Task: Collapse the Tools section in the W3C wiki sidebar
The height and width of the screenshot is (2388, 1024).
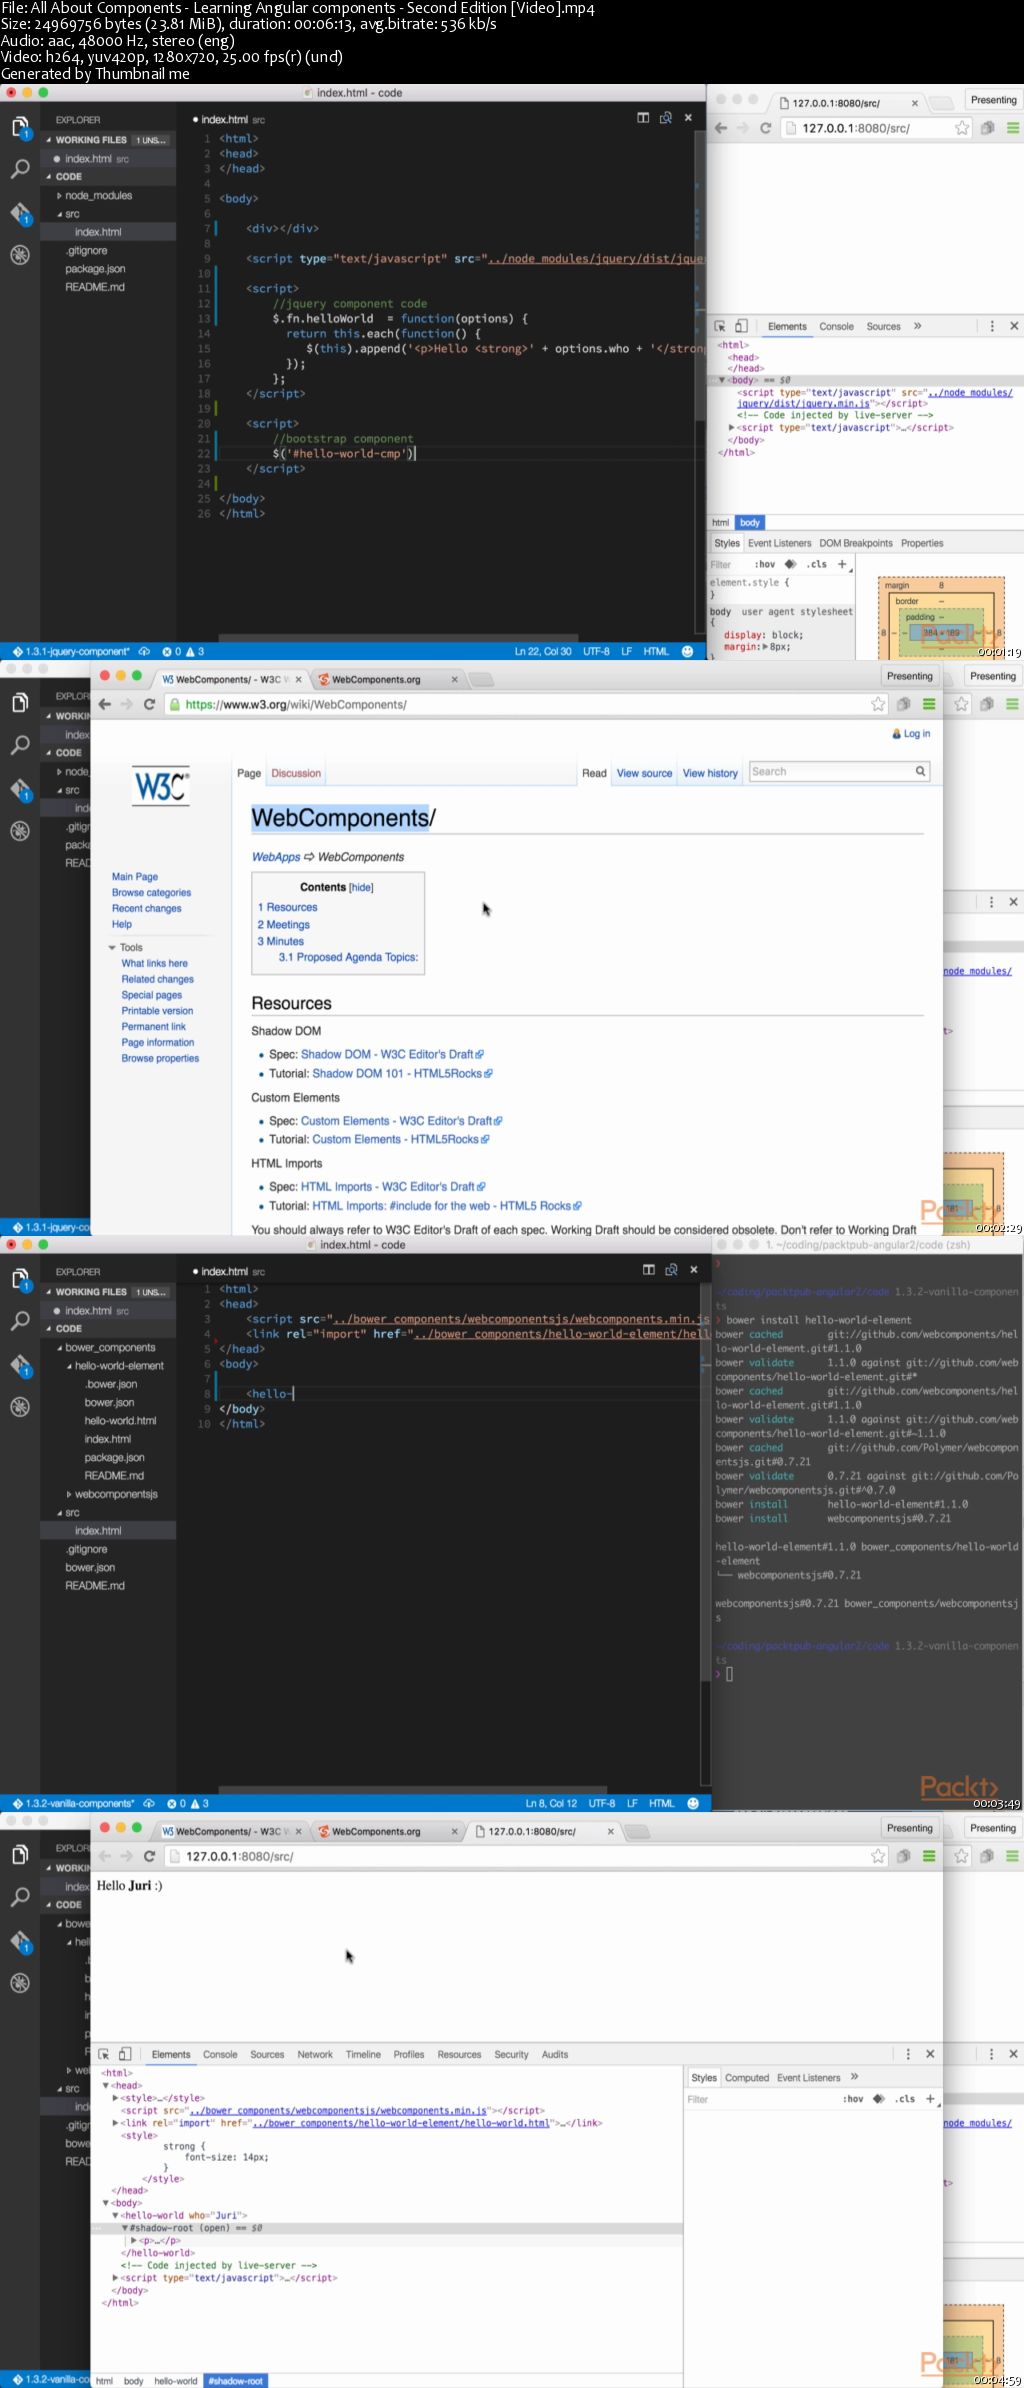Action: (x=112, y=947)
